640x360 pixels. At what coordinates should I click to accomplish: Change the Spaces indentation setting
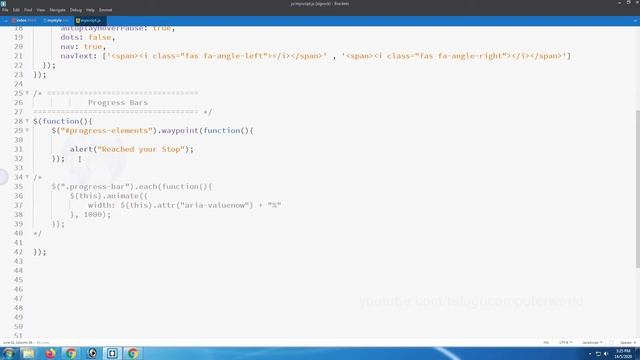628,342
